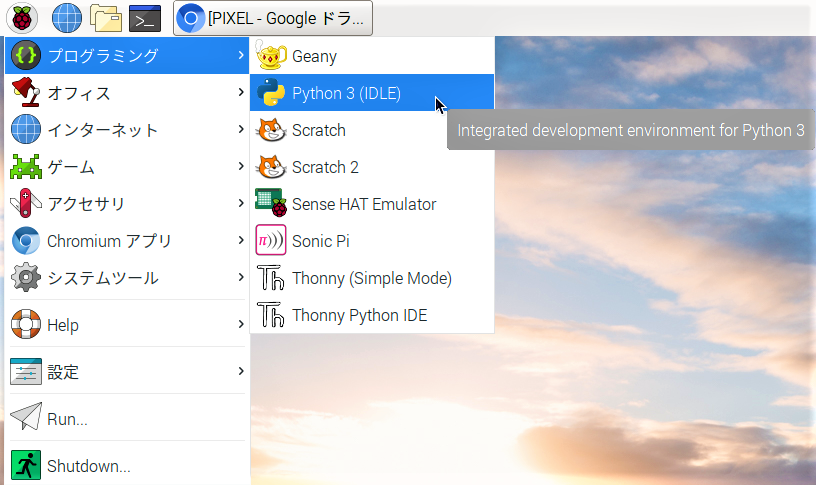Expand the オフィス submenu arrow
816x485 pixels.
coord(240,92)
